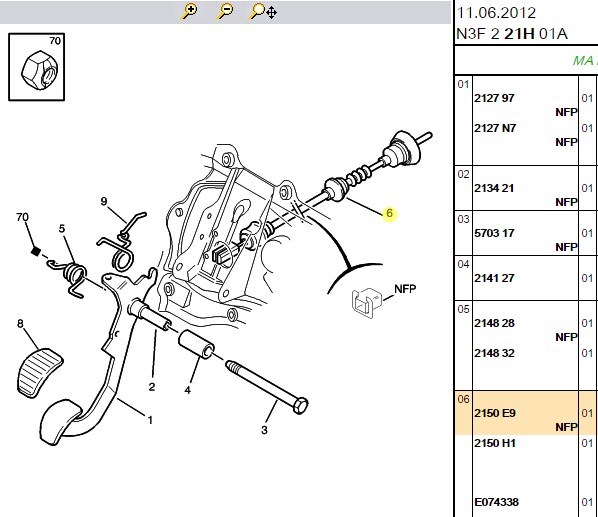
Task: Click the NFP clip part drawing
Action: [x=366, y=302]
